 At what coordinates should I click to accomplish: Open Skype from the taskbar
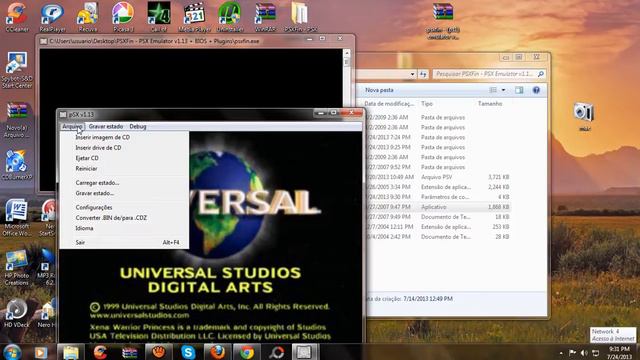click(x=188, y=352)
